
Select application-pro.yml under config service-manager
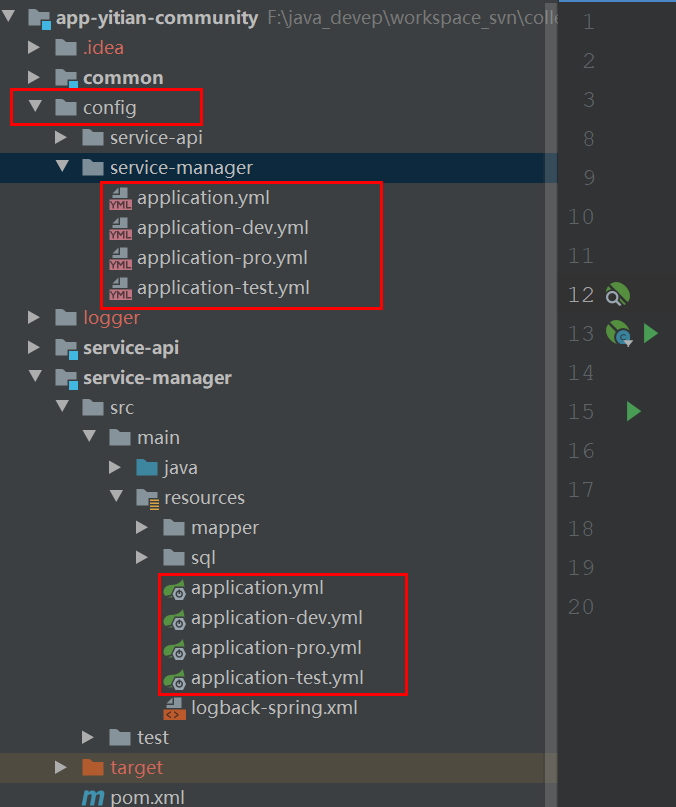(222, 258)
